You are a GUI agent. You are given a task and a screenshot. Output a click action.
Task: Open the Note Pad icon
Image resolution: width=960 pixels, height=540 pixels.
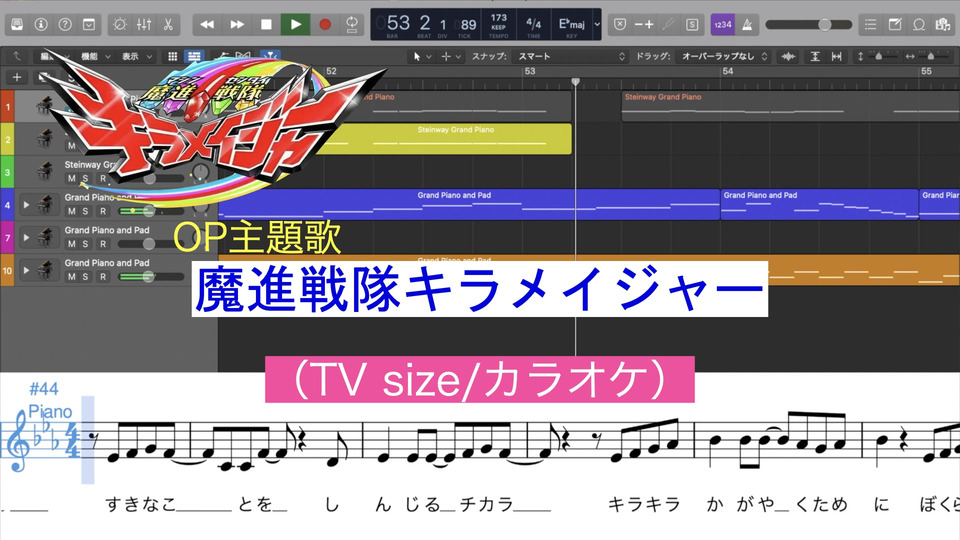894,24
